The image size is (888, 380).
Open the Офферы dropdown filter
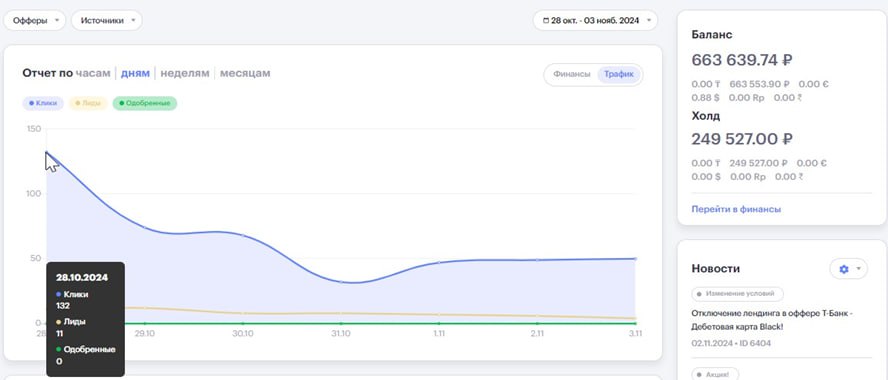tap(35, 20)
